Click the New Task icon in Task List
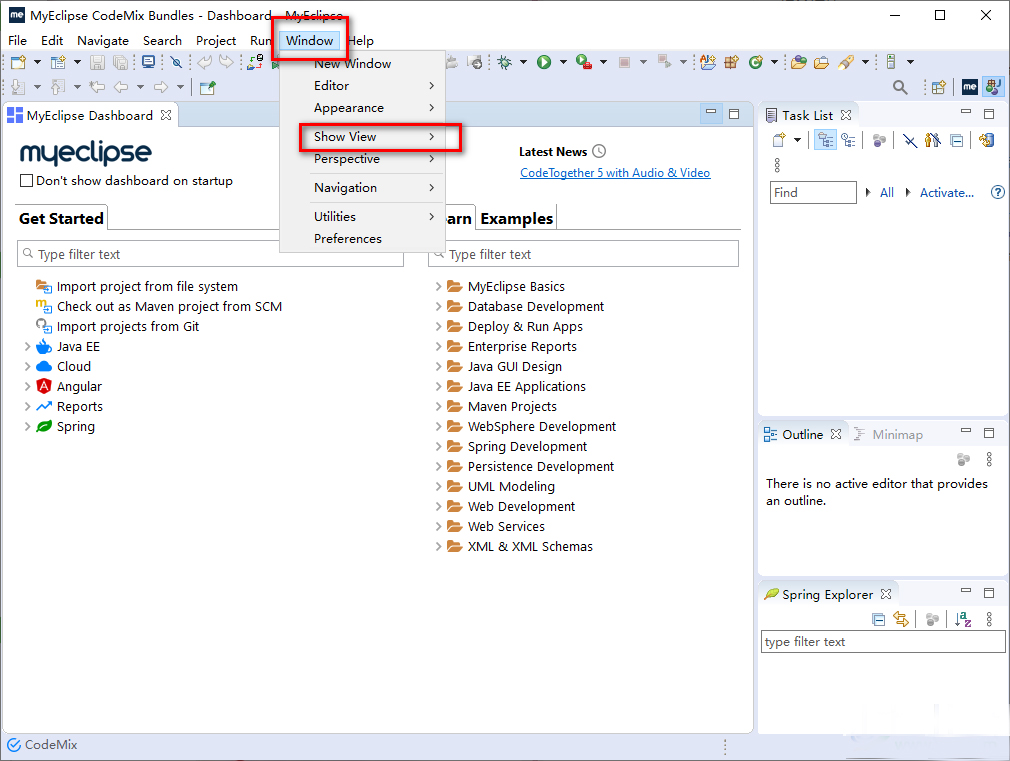This screenshot has height=761, width=1010. tap(779, 140)
